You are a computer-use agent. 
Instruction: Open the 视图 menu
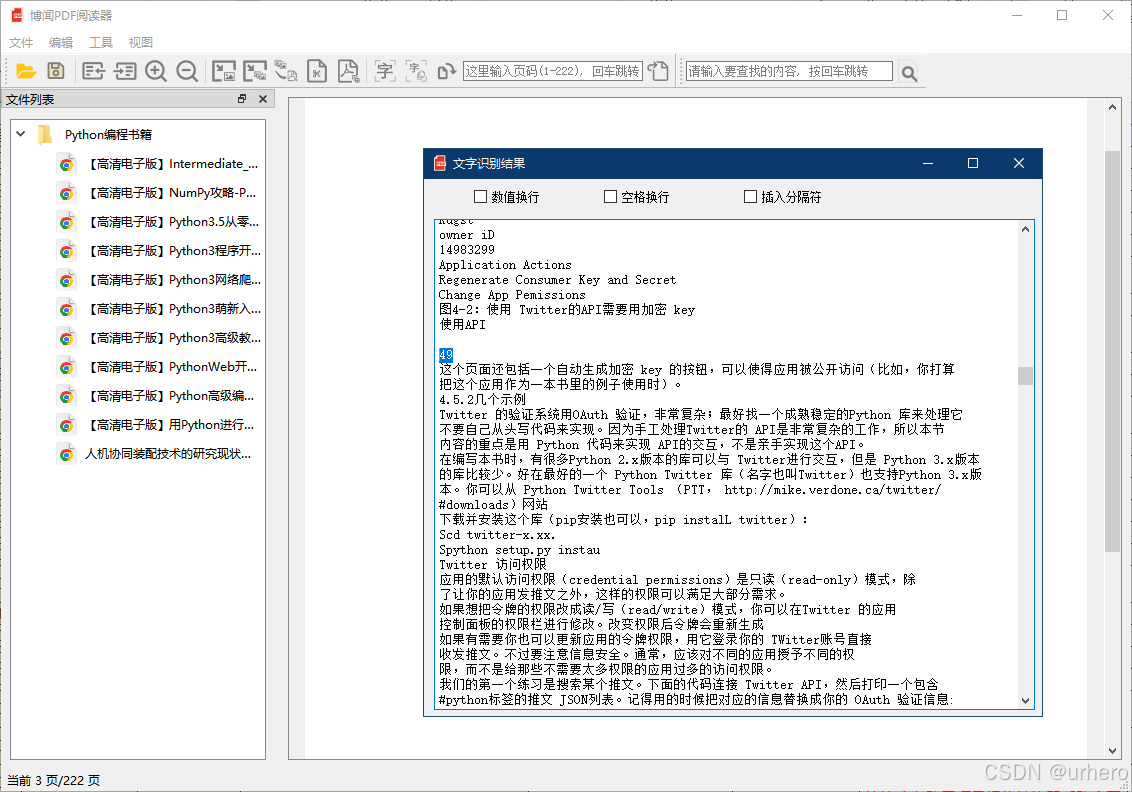(x=140, y=43)
